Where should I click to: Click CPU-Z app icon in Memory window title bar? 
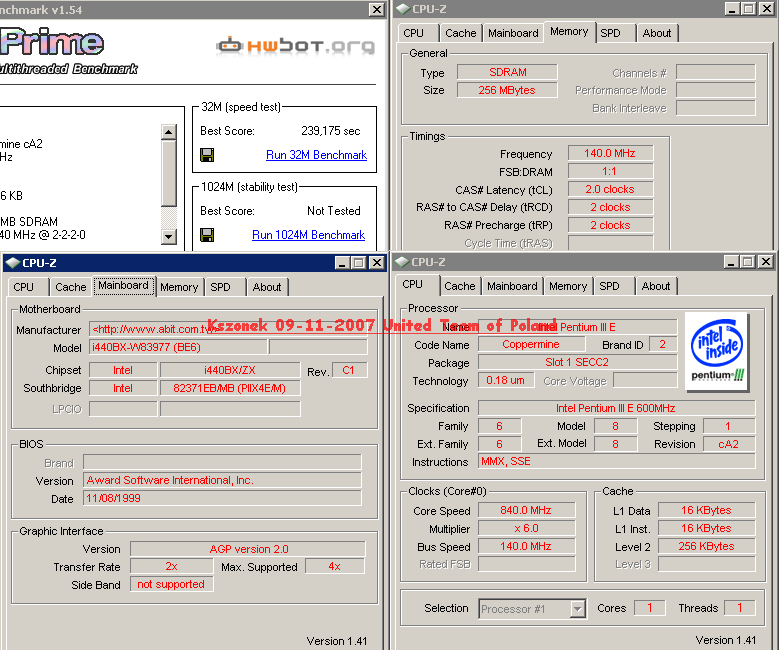pyautogui.click(x=403, y=9)
